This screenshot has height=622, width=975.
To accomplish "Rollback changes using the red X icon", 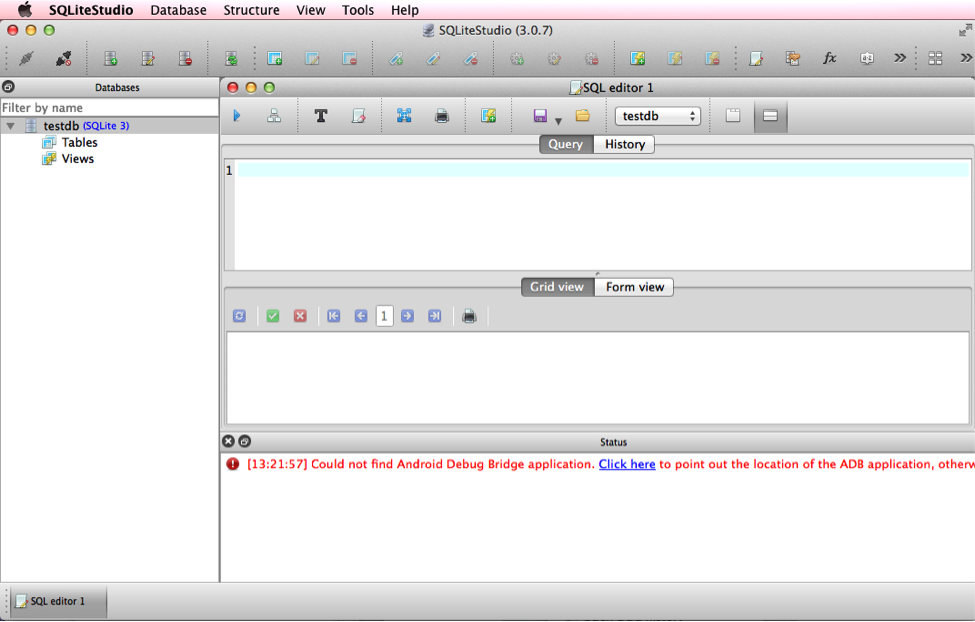I will [x=300, y=315].
